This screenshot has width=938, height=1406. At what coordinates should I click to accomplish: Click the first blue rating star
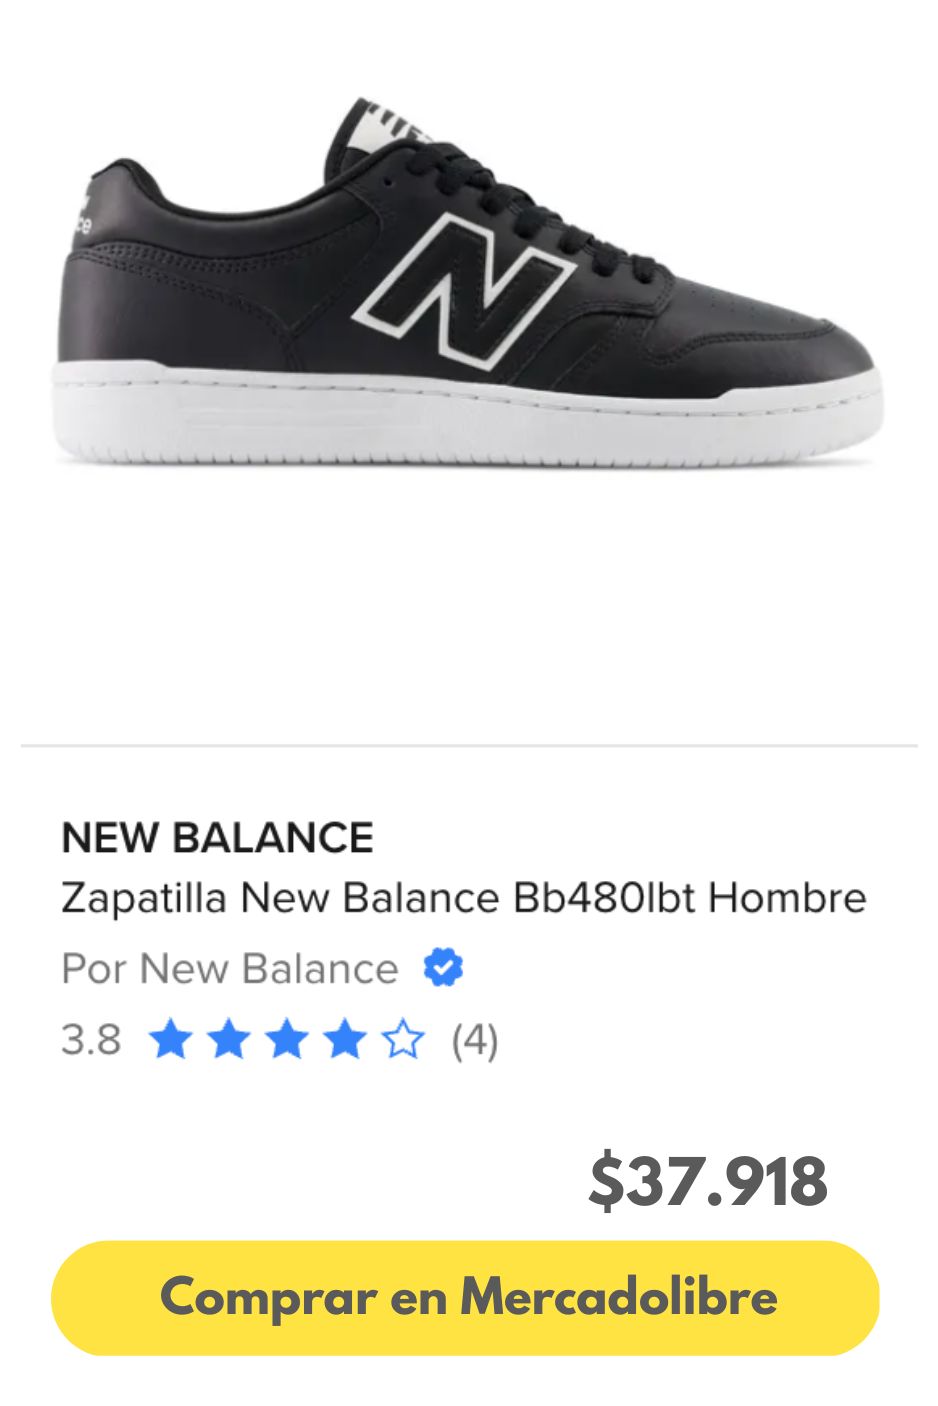[x=170, y=1040]
